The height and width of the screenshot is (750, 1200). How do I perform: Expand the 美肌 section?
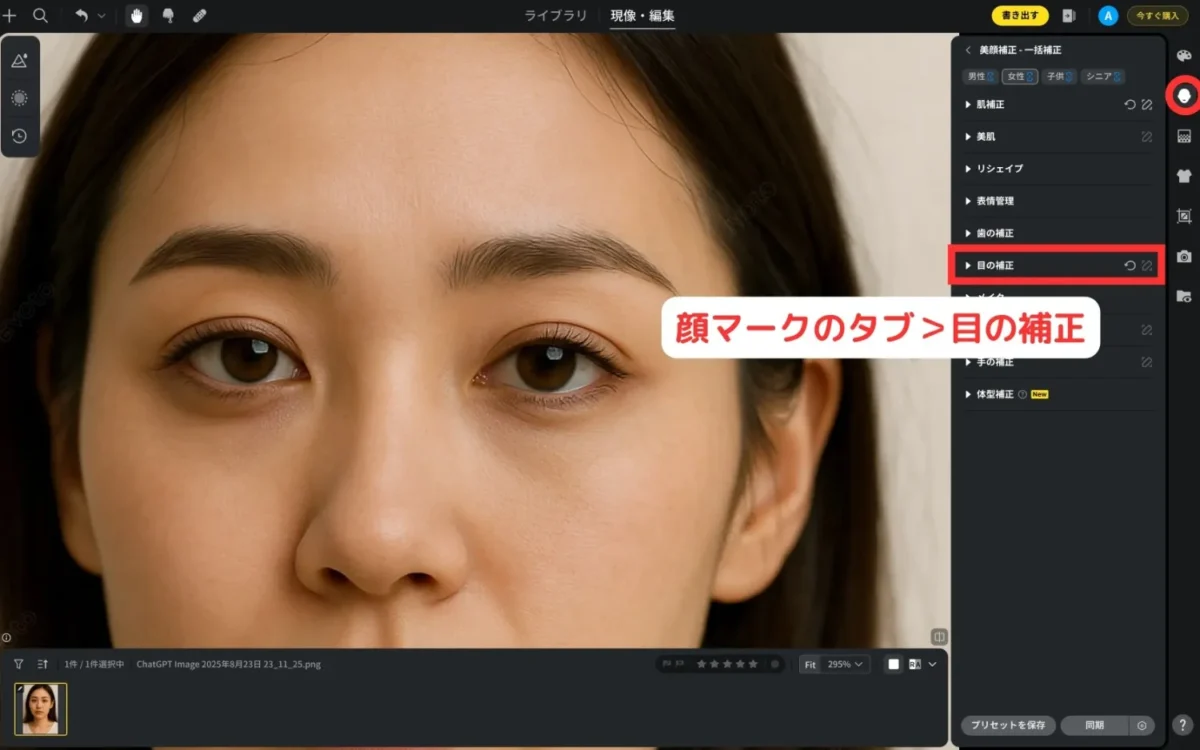click(980, 136)
